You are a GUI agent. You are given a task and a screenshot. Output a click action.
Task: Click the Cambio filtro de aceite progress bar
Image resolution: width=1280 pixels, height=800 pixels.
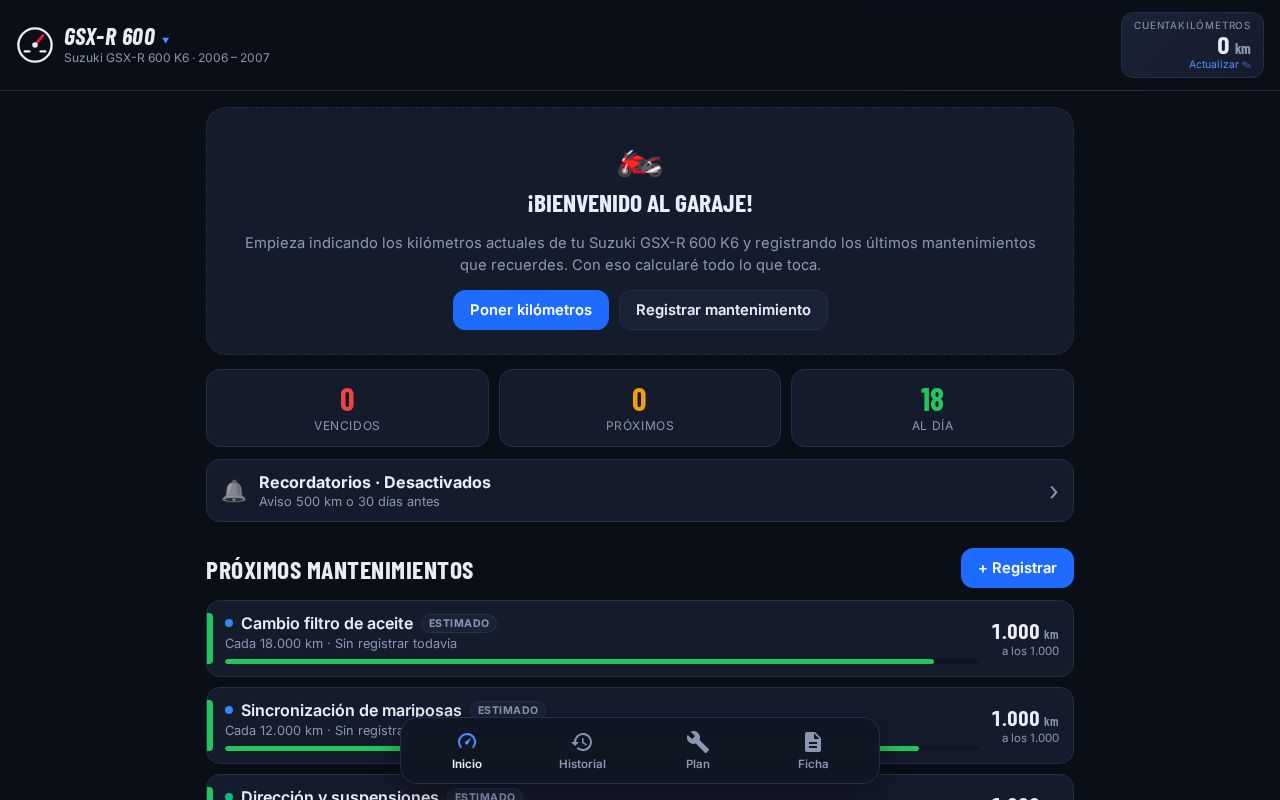coord(602,661)
